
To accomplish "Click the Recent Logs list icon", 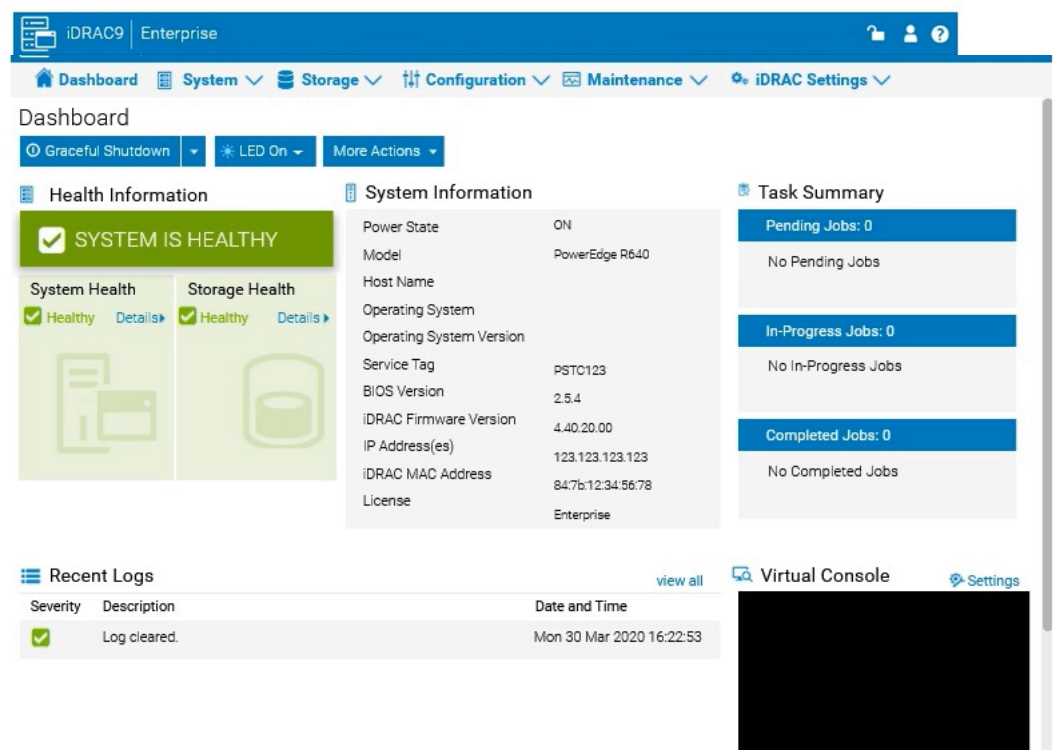I will point(30,575).
